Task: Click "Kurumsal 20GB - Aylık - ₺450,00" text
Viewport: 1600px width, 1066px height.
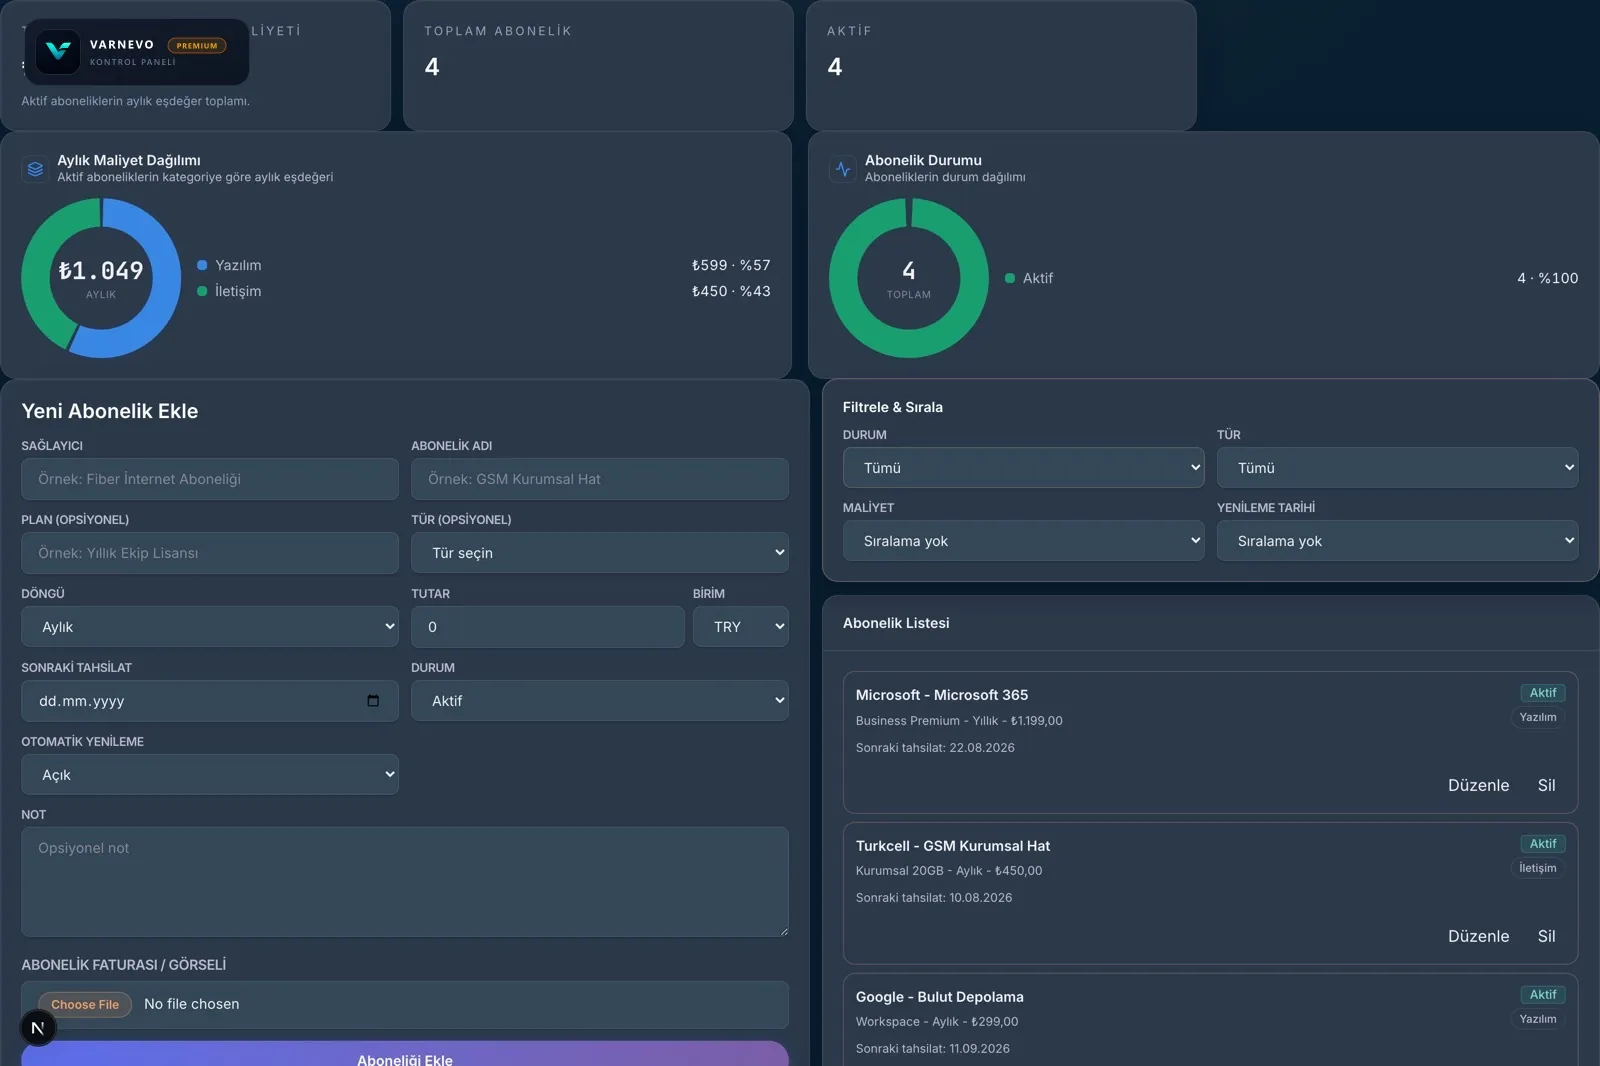Action: pyautogui.click(x=949, y=871)
